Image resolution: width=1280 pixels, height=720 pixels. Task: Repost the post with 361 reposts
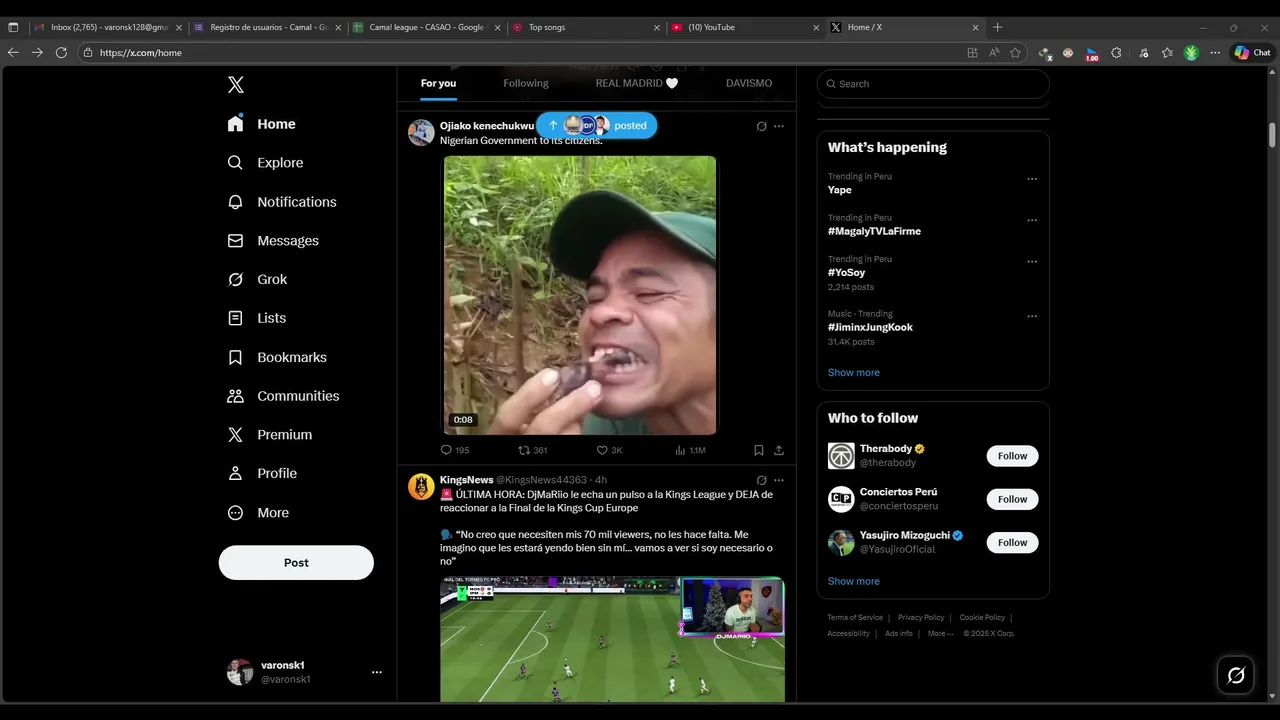532,451
